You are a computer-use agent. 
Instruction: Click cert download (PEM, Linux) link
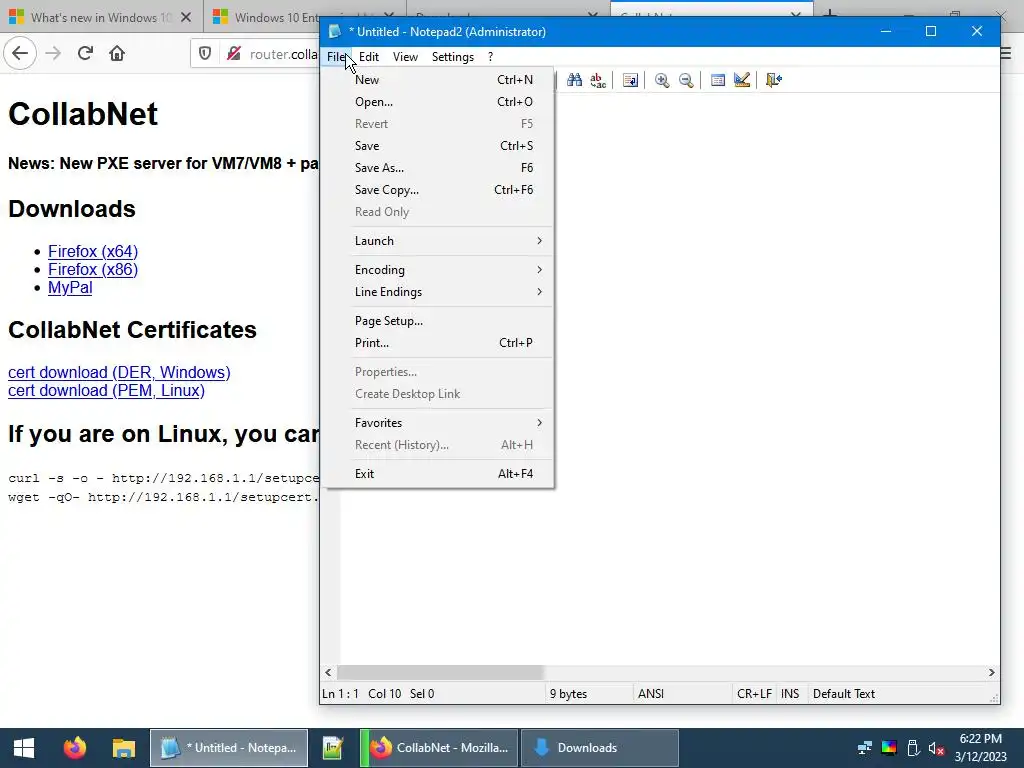106,391
